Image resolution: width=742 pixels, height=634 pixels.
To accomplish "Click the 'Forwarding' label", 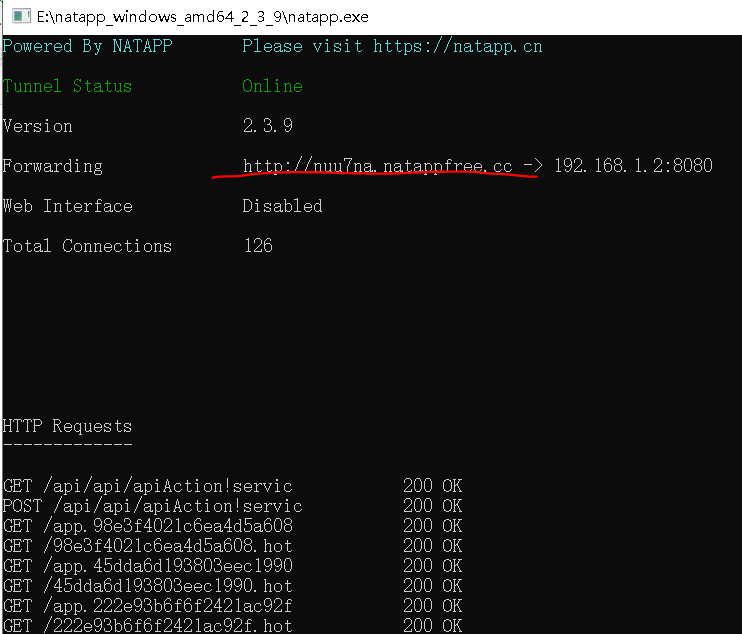I will pyautogui.click(x=53, y=166).
